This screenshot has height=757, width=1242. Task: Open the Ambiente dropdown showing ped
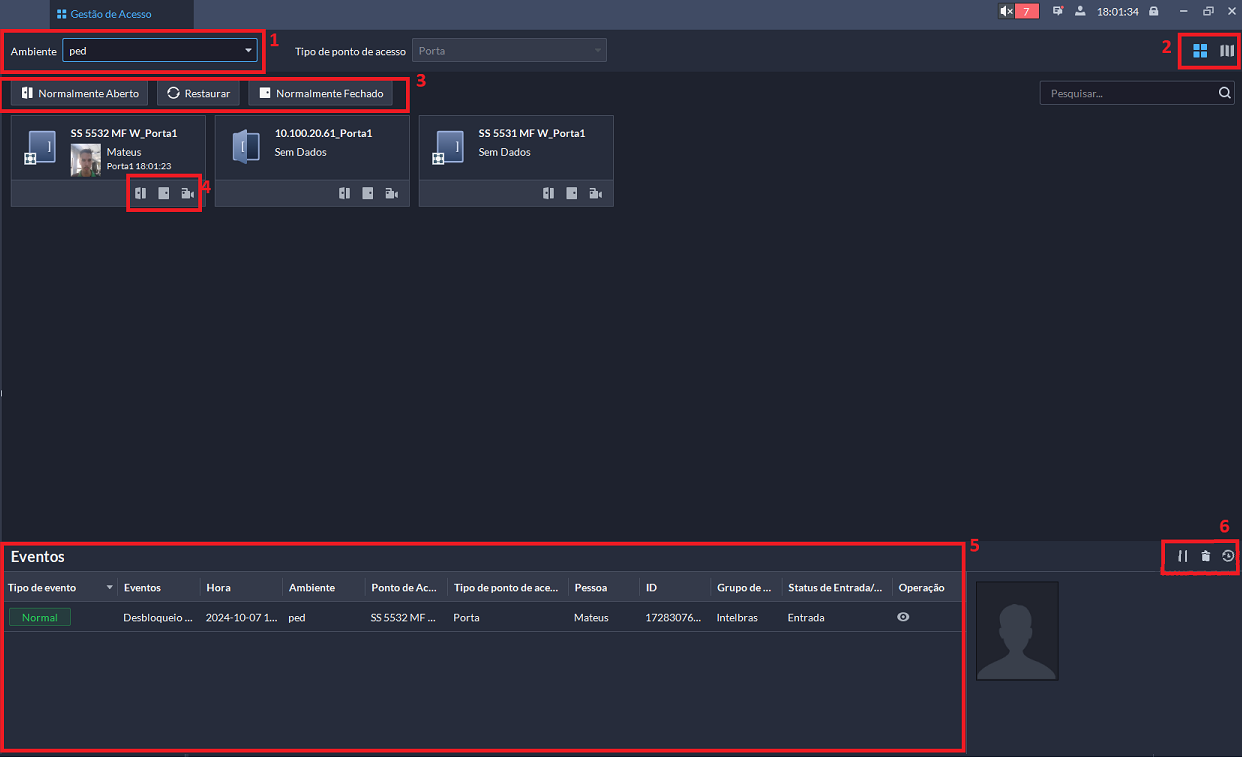160,50
